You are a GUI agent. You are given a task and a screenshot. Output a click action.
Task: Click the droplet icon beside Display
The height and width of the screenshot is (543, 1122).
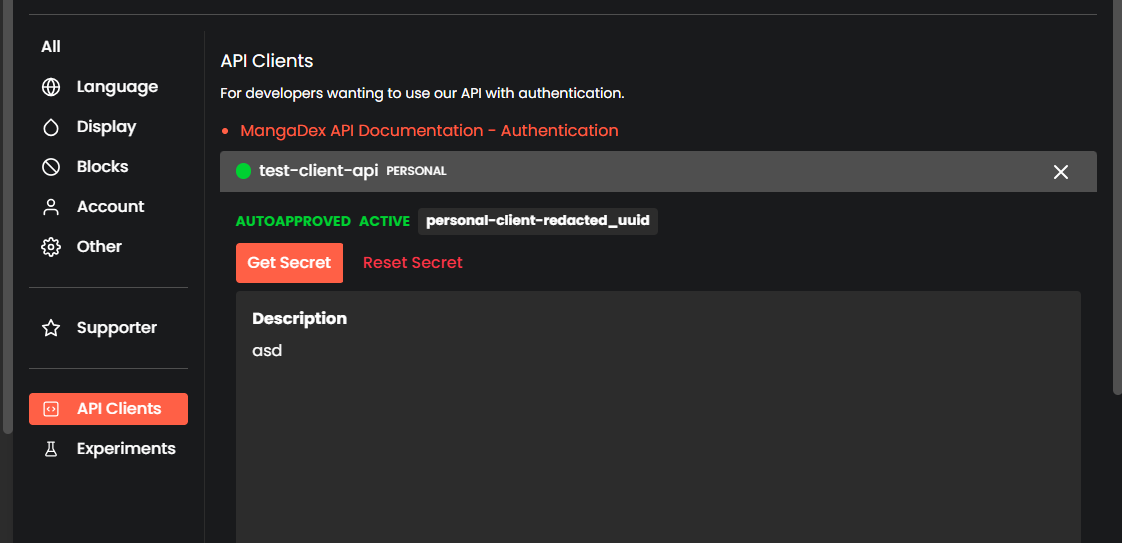point(51,127)
